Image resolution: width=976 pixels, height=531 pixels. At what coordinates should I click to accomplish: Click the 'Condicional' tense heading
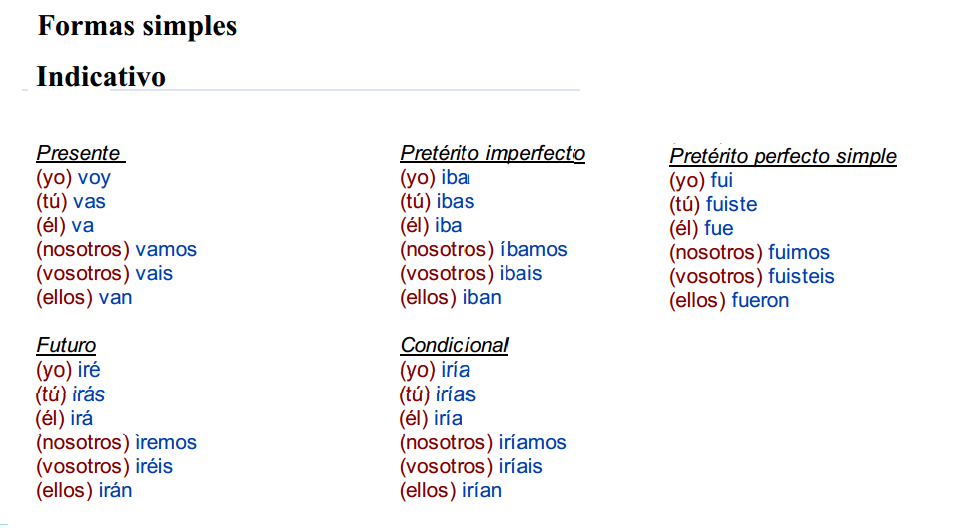coord(454,346)
